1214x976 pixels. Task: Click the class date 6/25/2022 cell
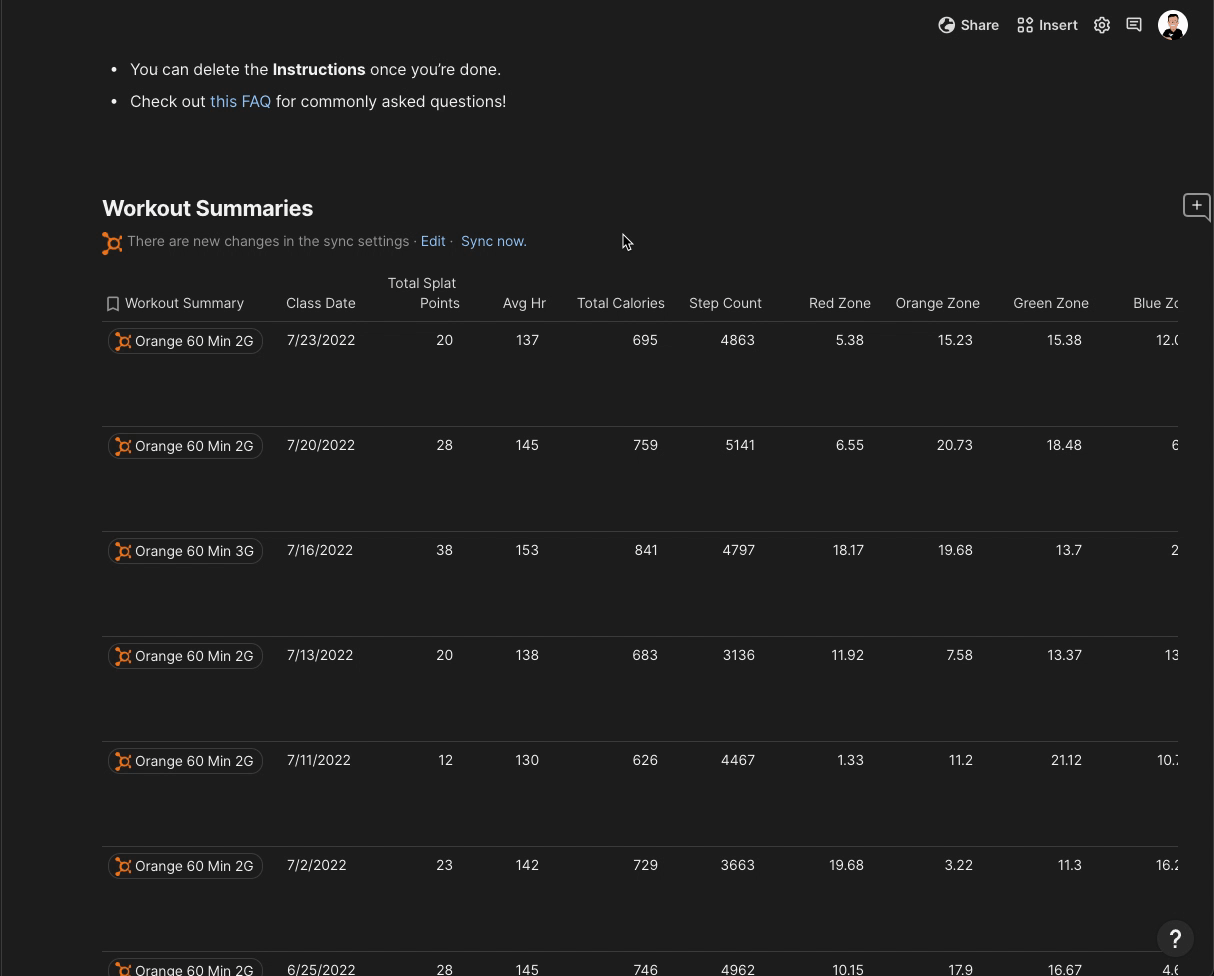click(x=321, y=969)
